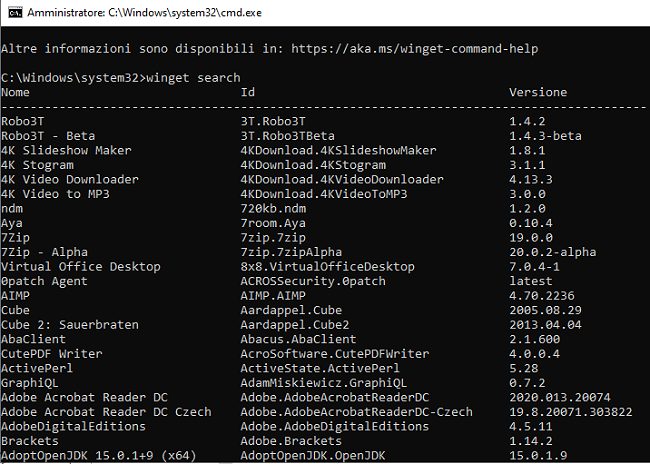650x464 pixels.
Task: Click the Id column header
Action: point(248,92)
